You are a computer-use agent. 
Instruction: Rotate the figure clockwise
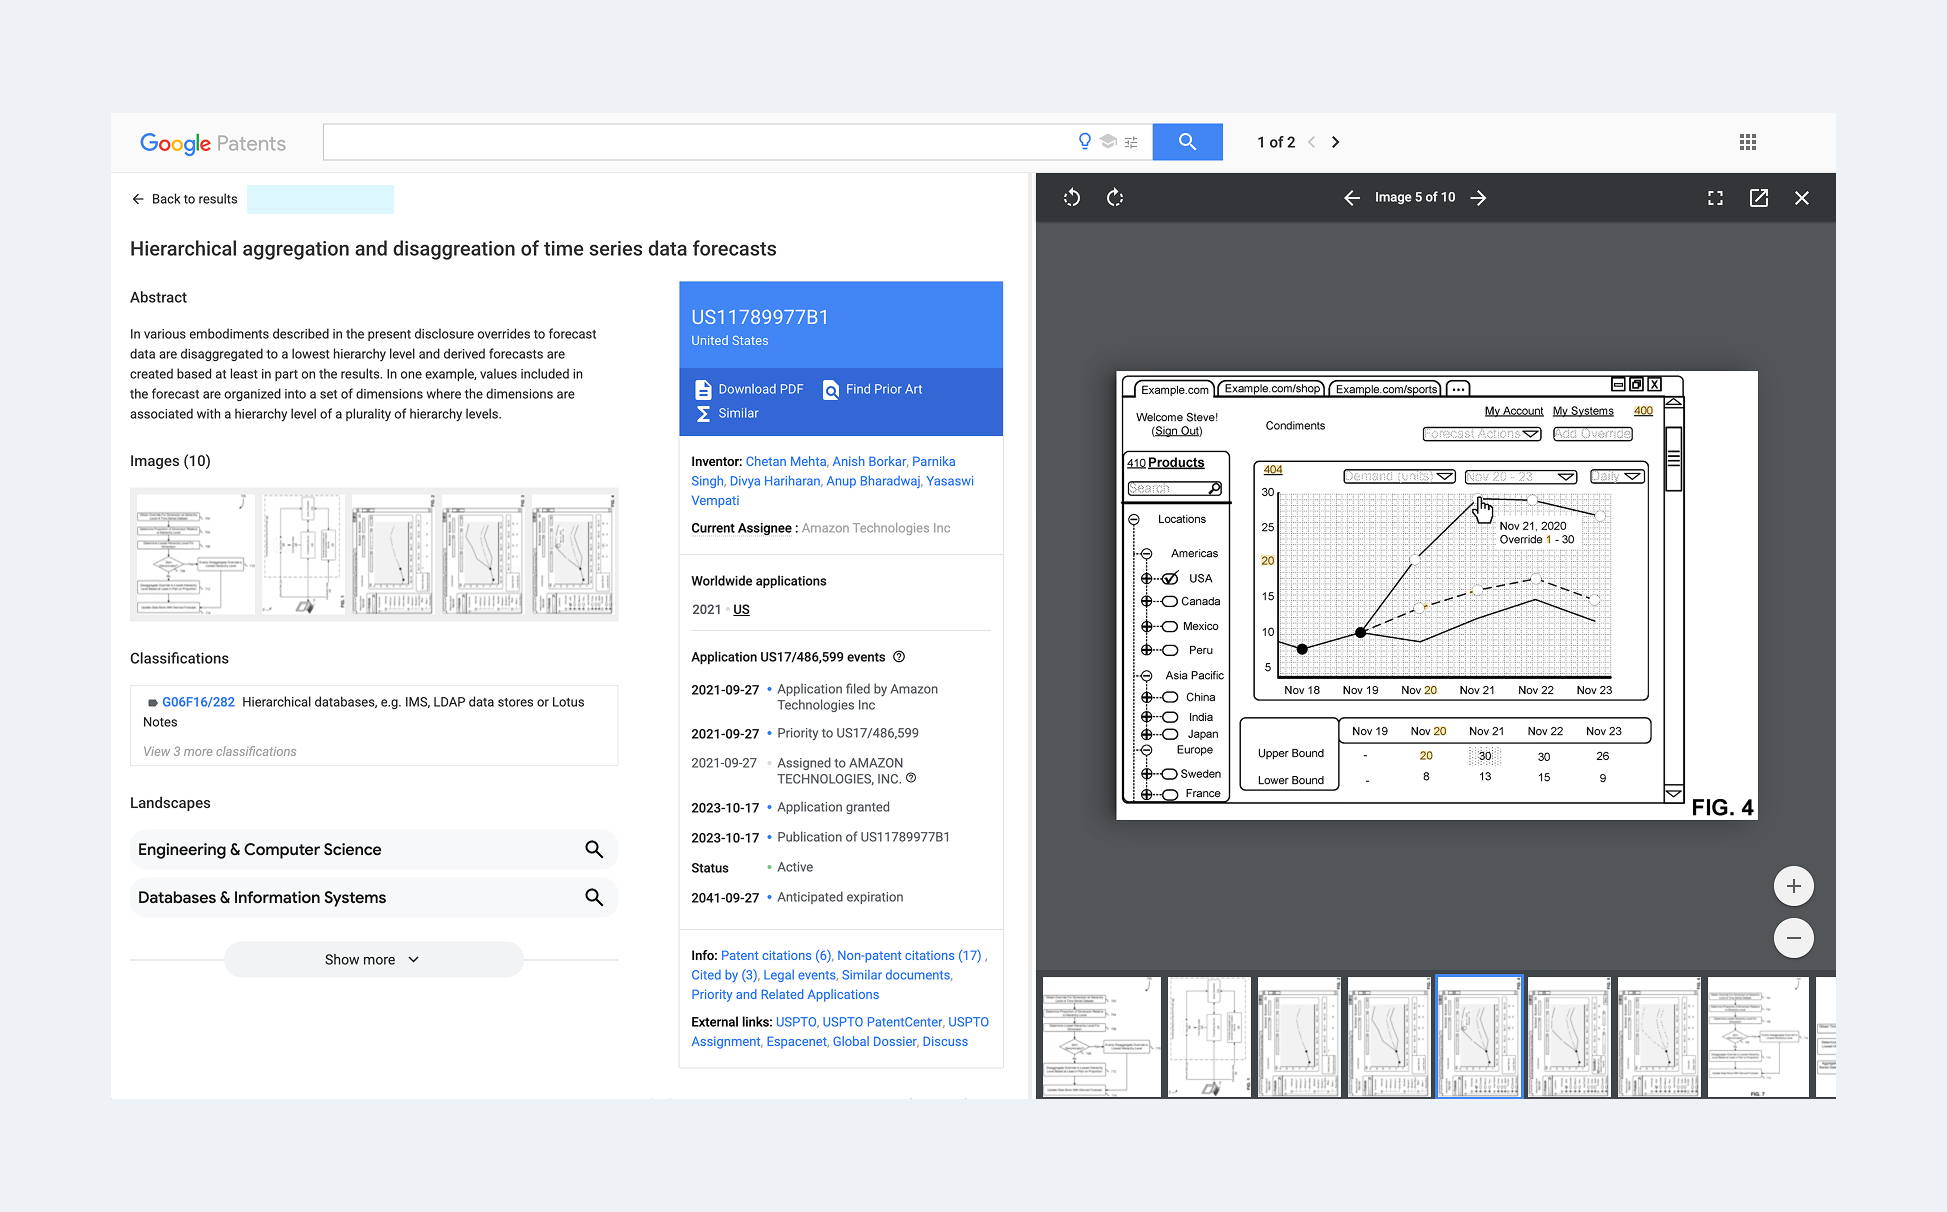pos(1115,198)
